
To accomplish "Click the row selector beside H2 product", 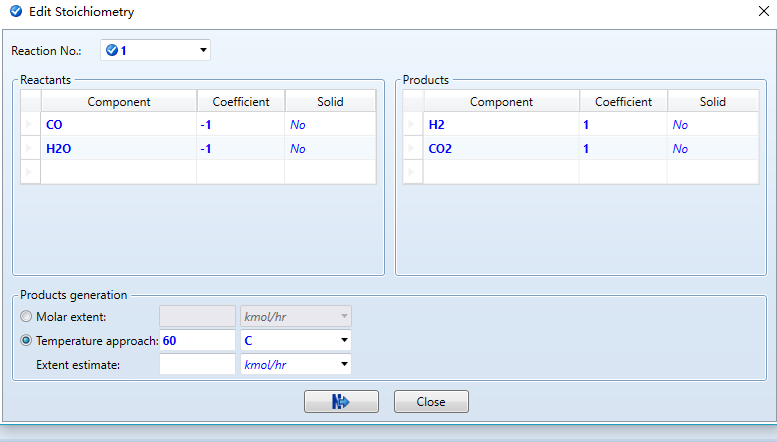I will [x=413, y=125].
